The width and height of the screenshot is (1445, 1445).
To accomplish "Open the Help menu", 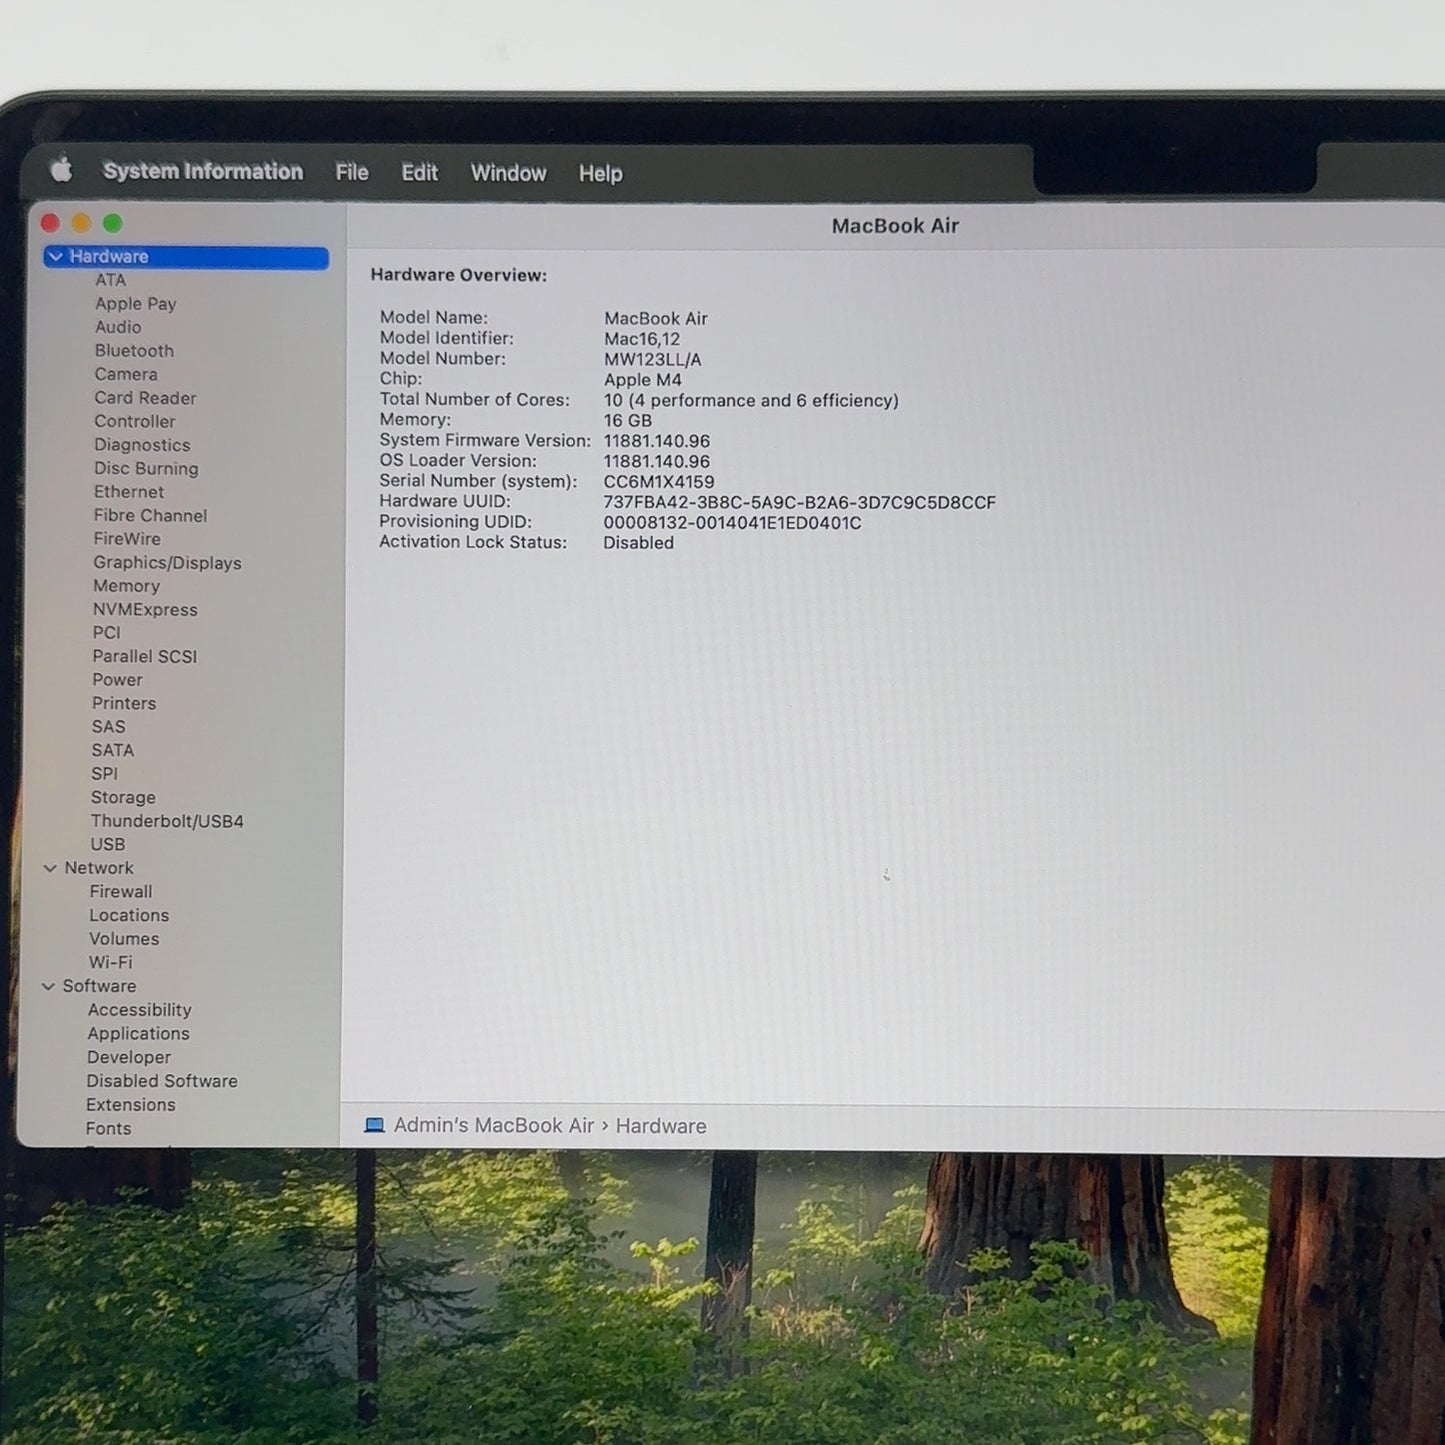I will [601, 174].
